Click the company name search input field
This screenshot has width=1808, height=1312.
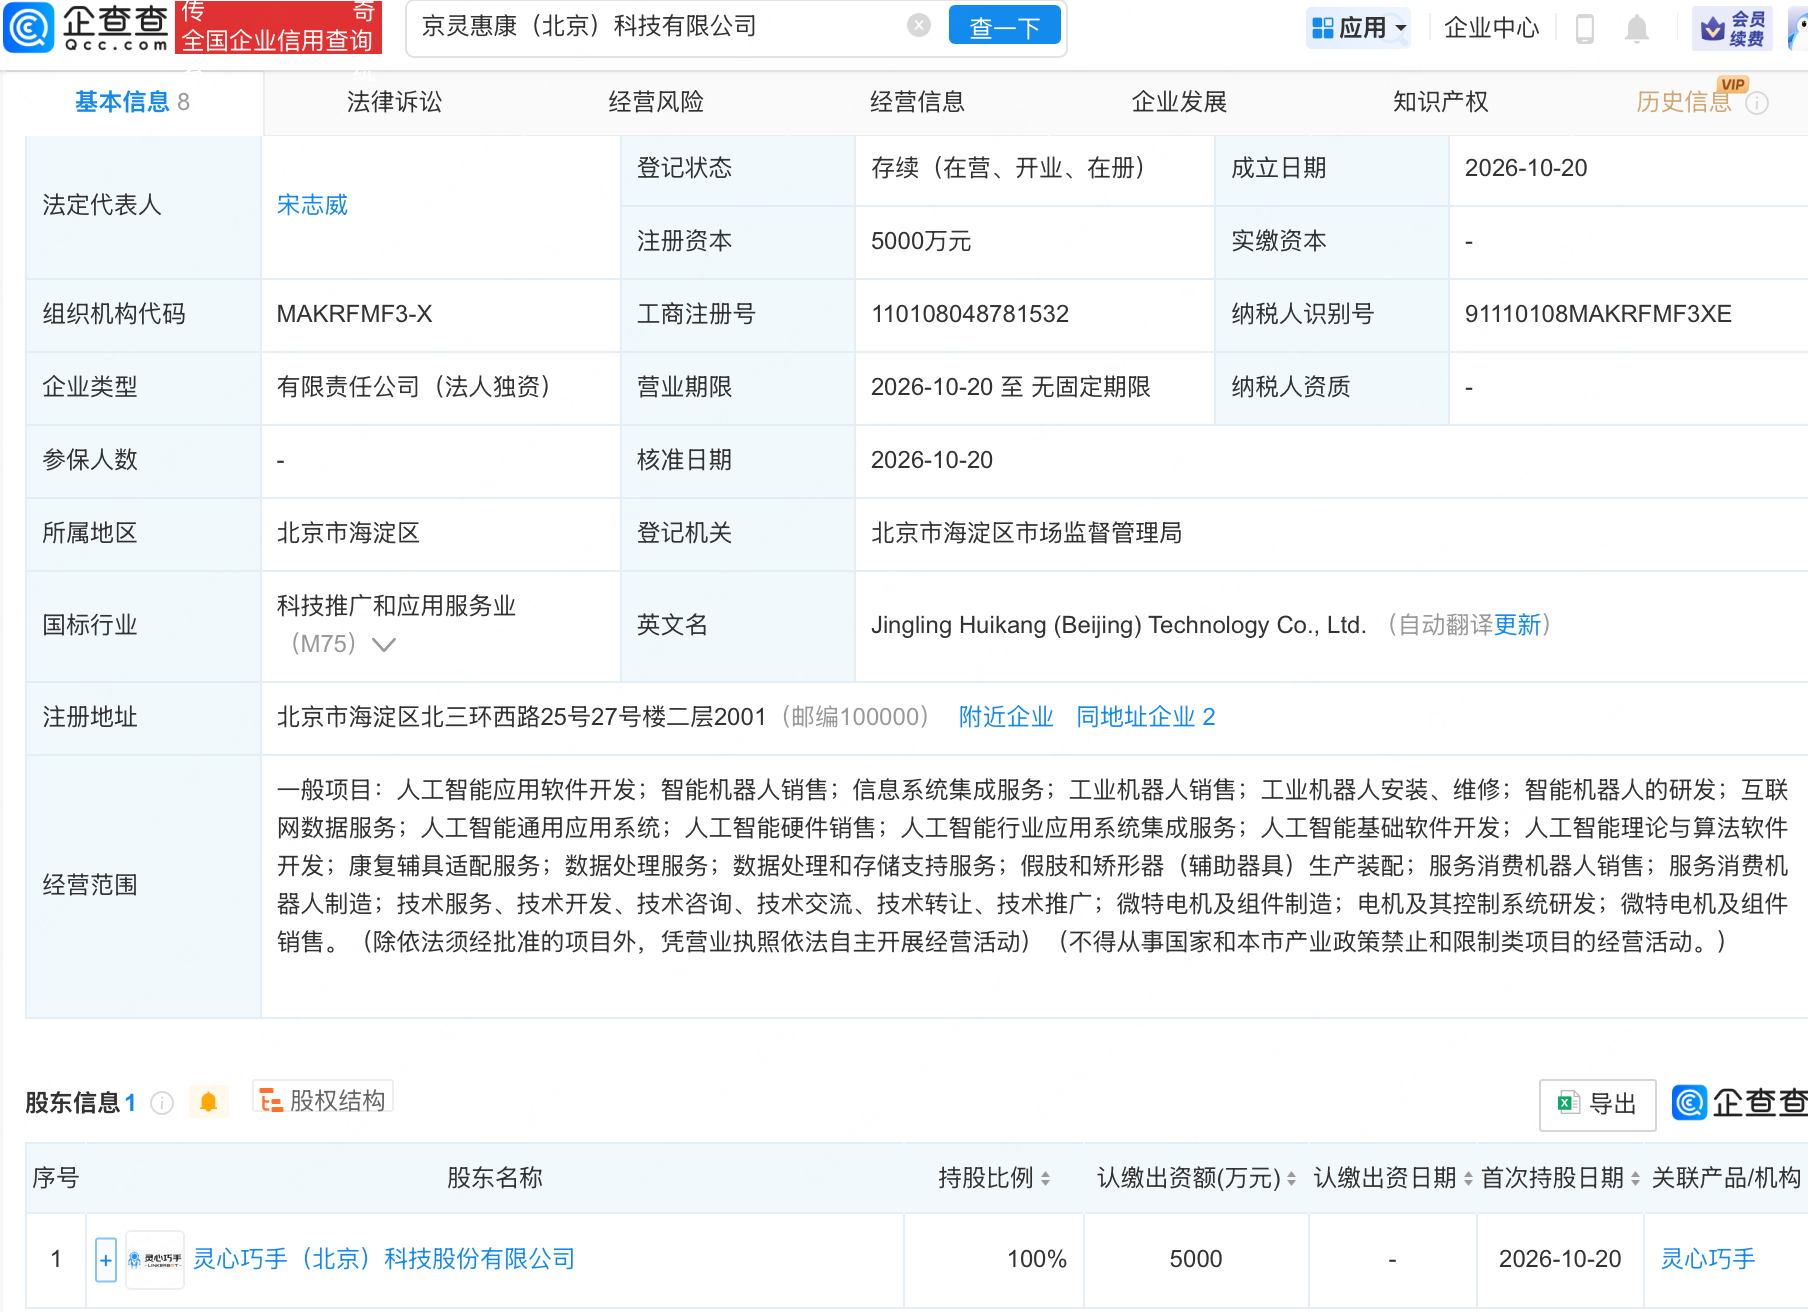click(660, 26)
